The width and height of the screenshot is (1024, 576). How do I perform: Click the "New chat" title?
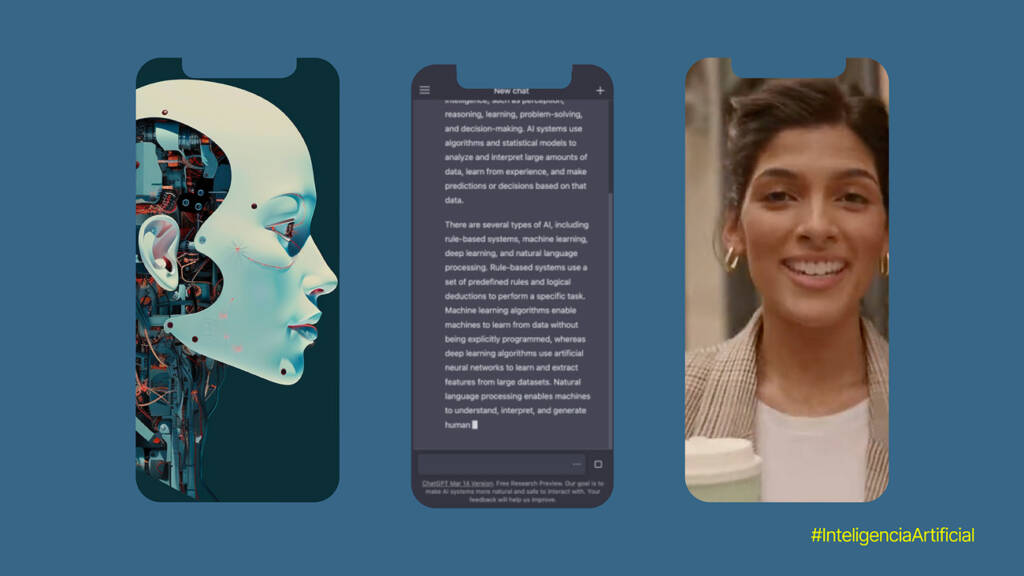pyautogui.click(x=511, y=91)
